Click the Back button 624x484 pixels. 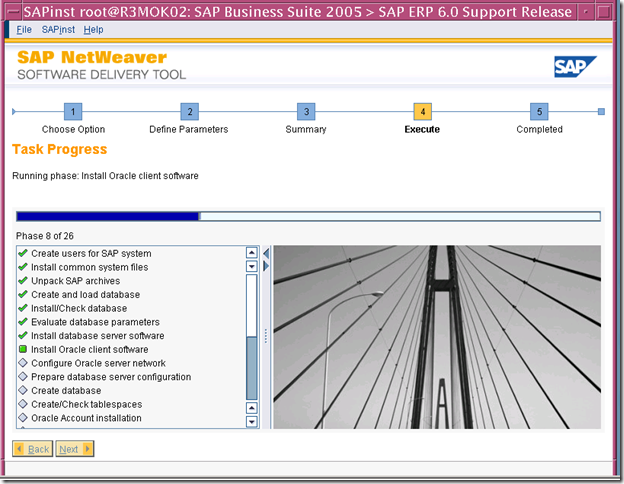[33, 449]
